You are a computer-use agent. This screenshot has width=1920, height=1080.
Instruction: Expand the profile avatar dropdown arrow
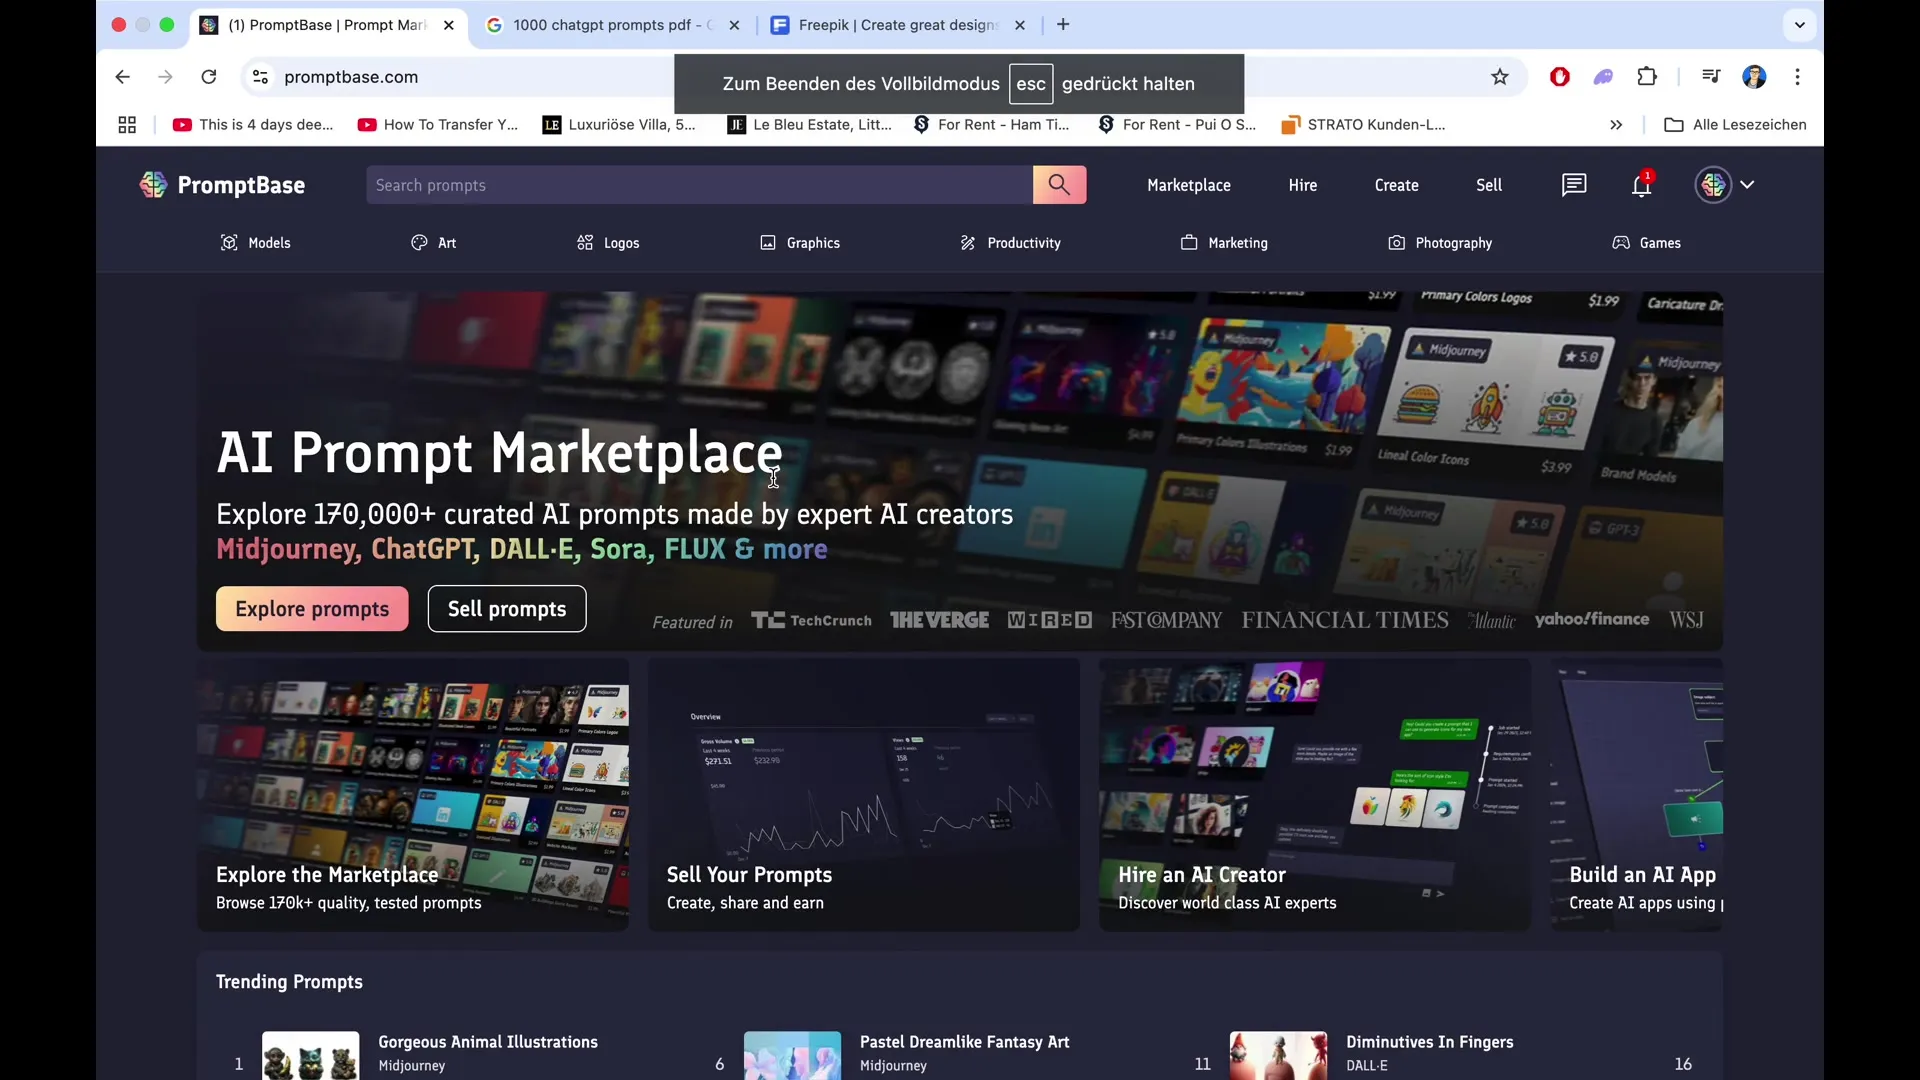(1747, 185)
